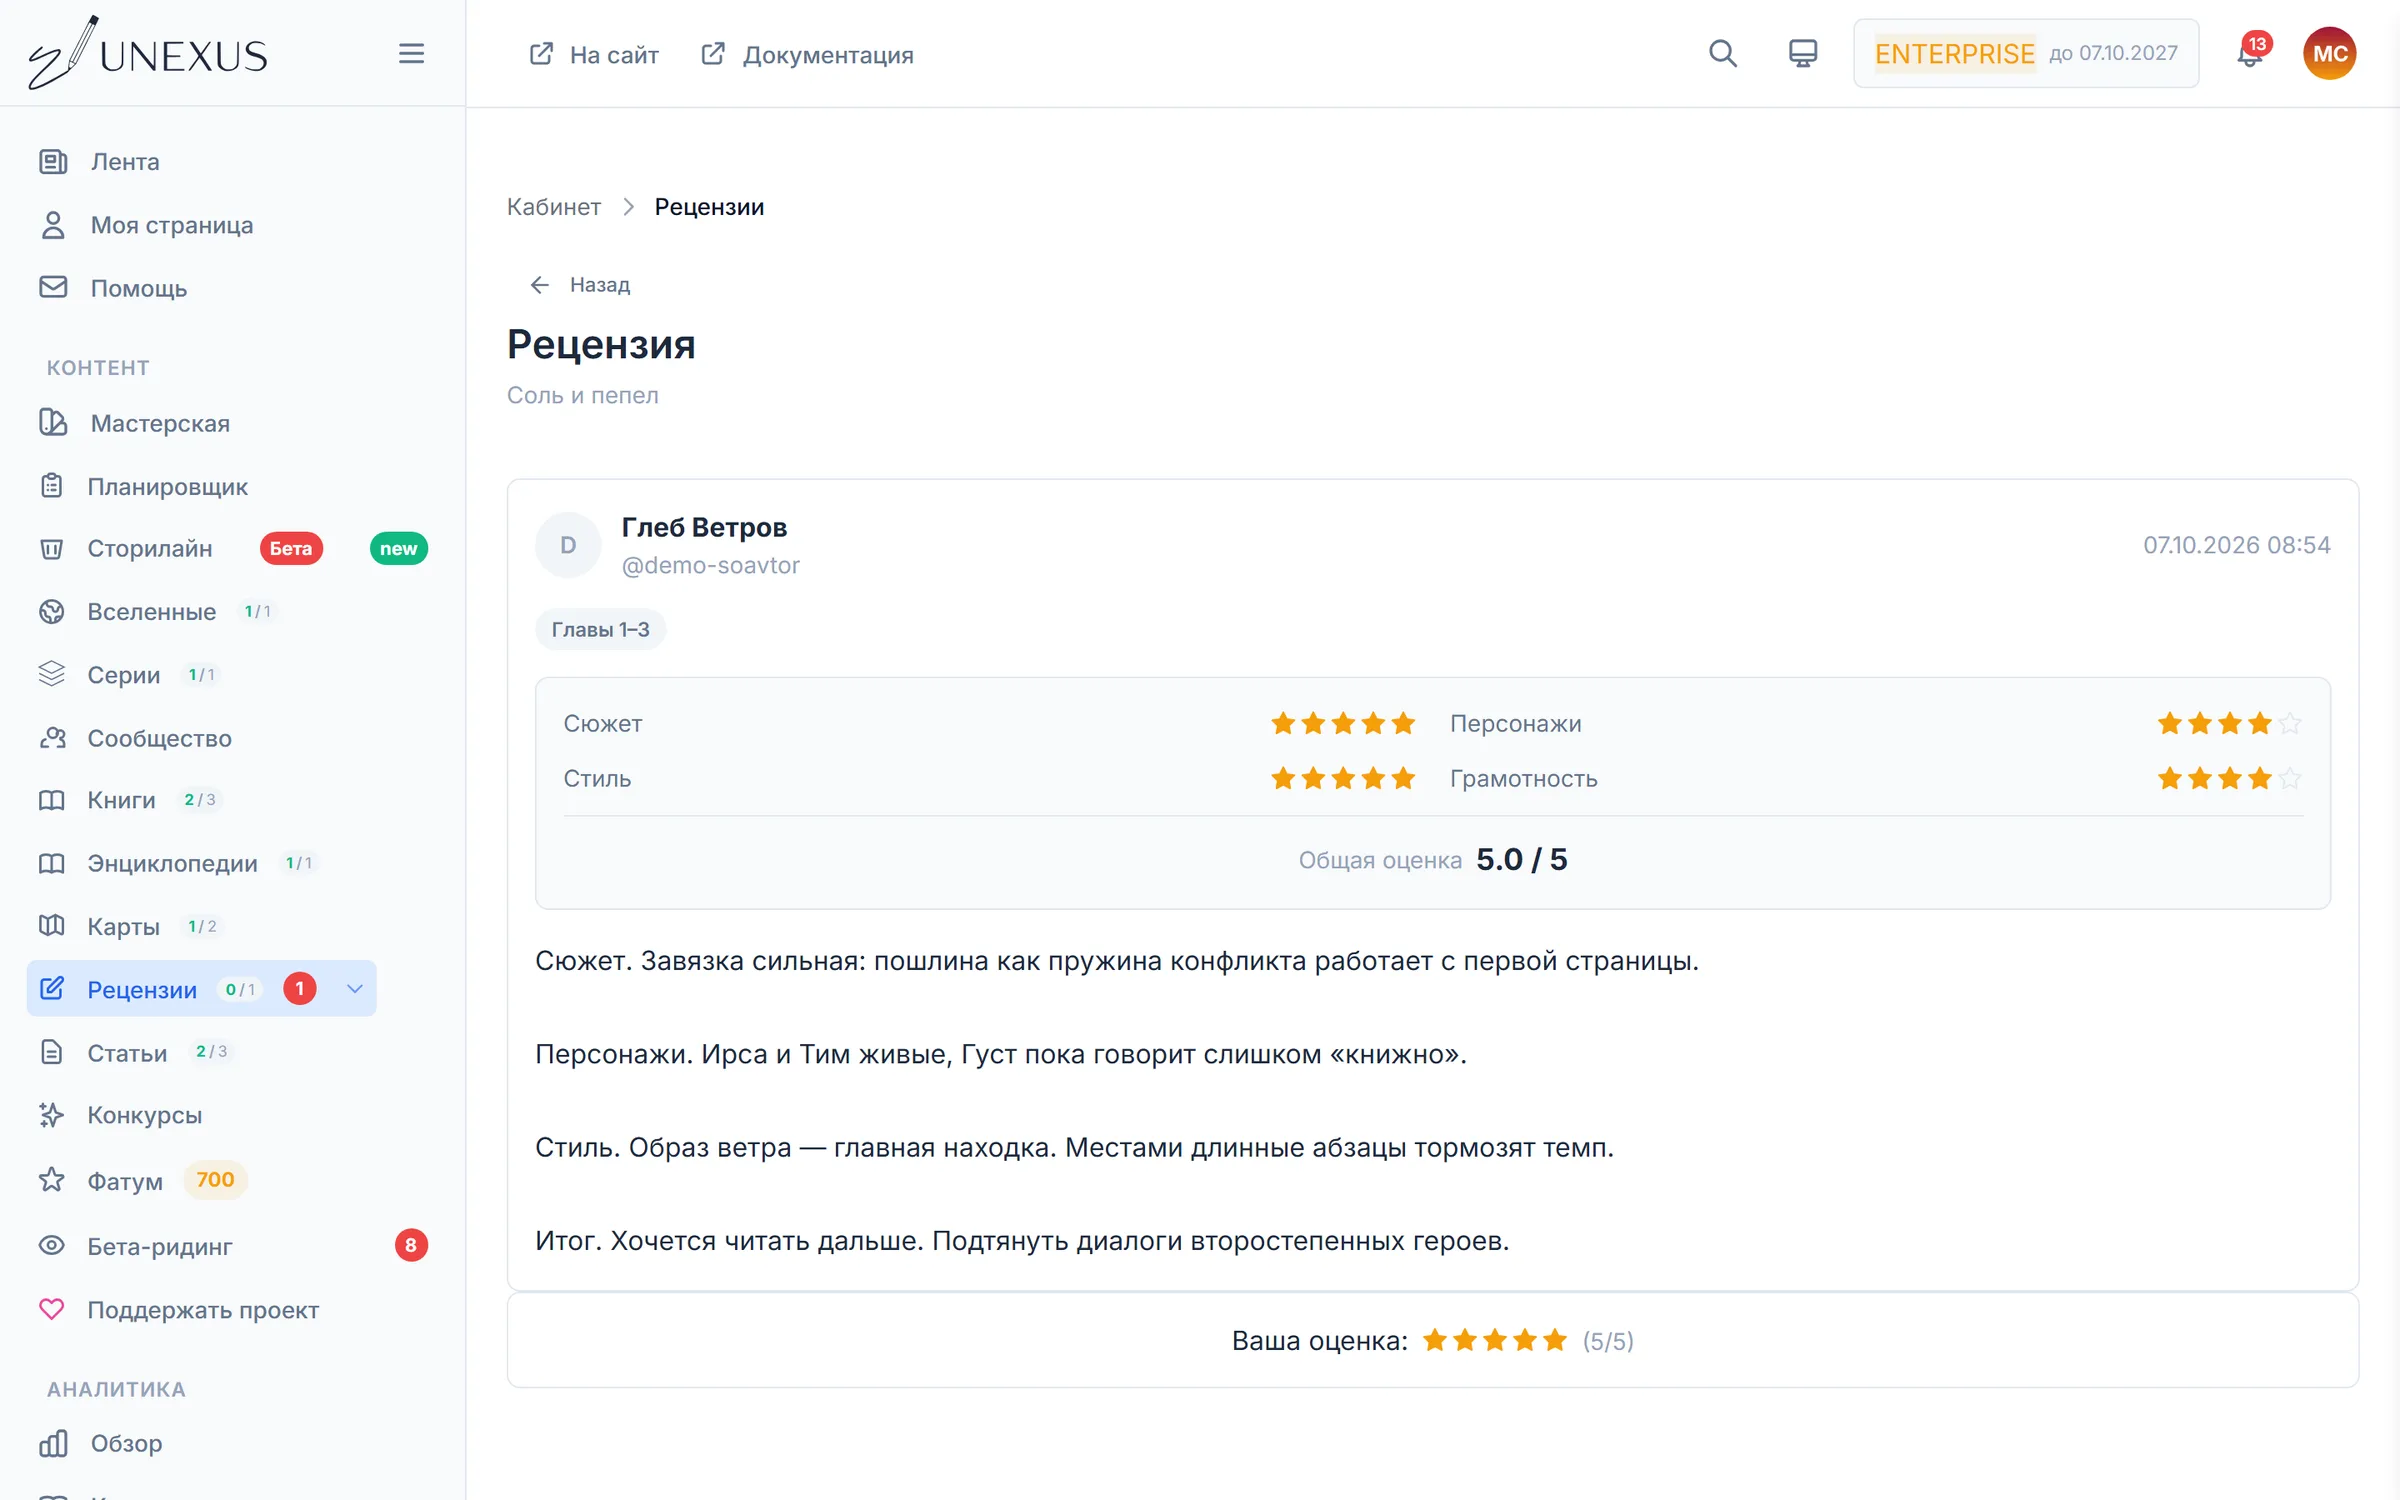This screenshot has height=1500, width=2400.
Task: Click the Главы 1–3 tag
Action: pos(600,629)
